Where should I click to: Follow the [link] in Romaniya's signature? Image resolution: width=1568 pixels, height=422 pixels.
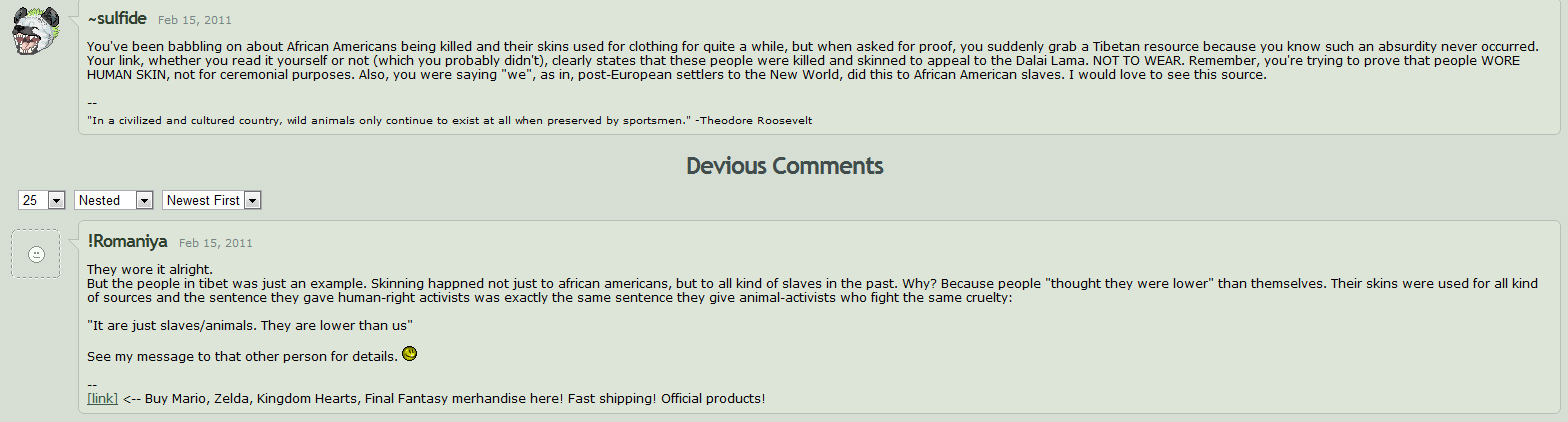tap(102, 398)
